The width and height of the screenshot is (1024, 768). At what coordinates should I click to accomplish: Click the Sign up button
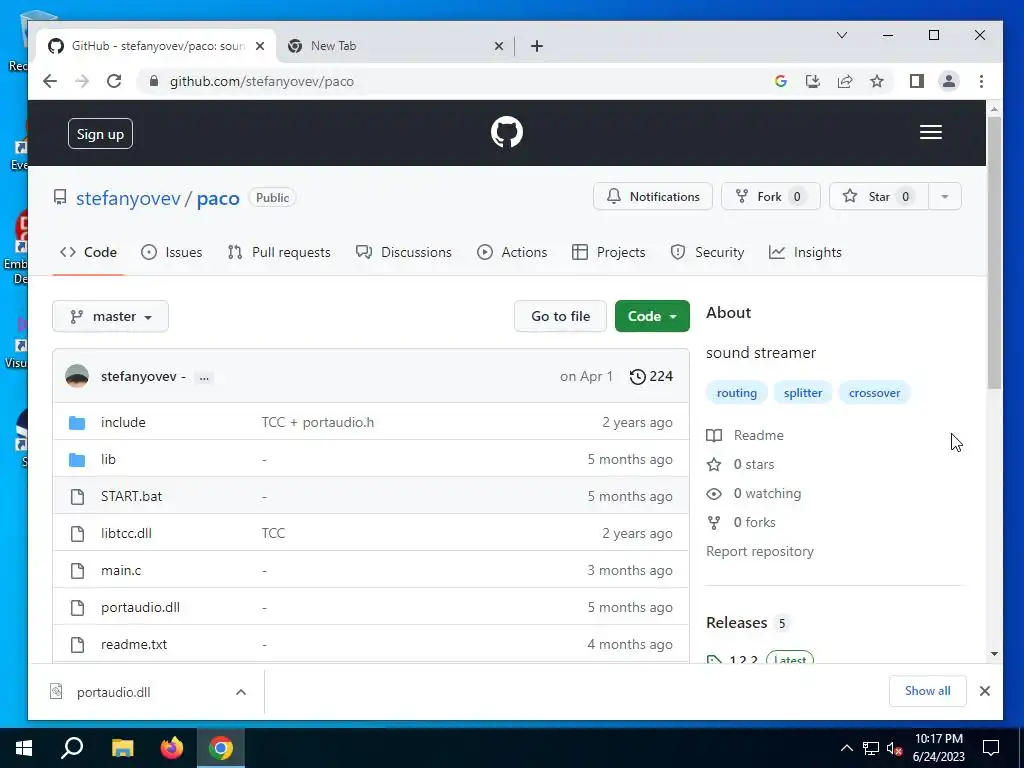[x=100, y=134]
